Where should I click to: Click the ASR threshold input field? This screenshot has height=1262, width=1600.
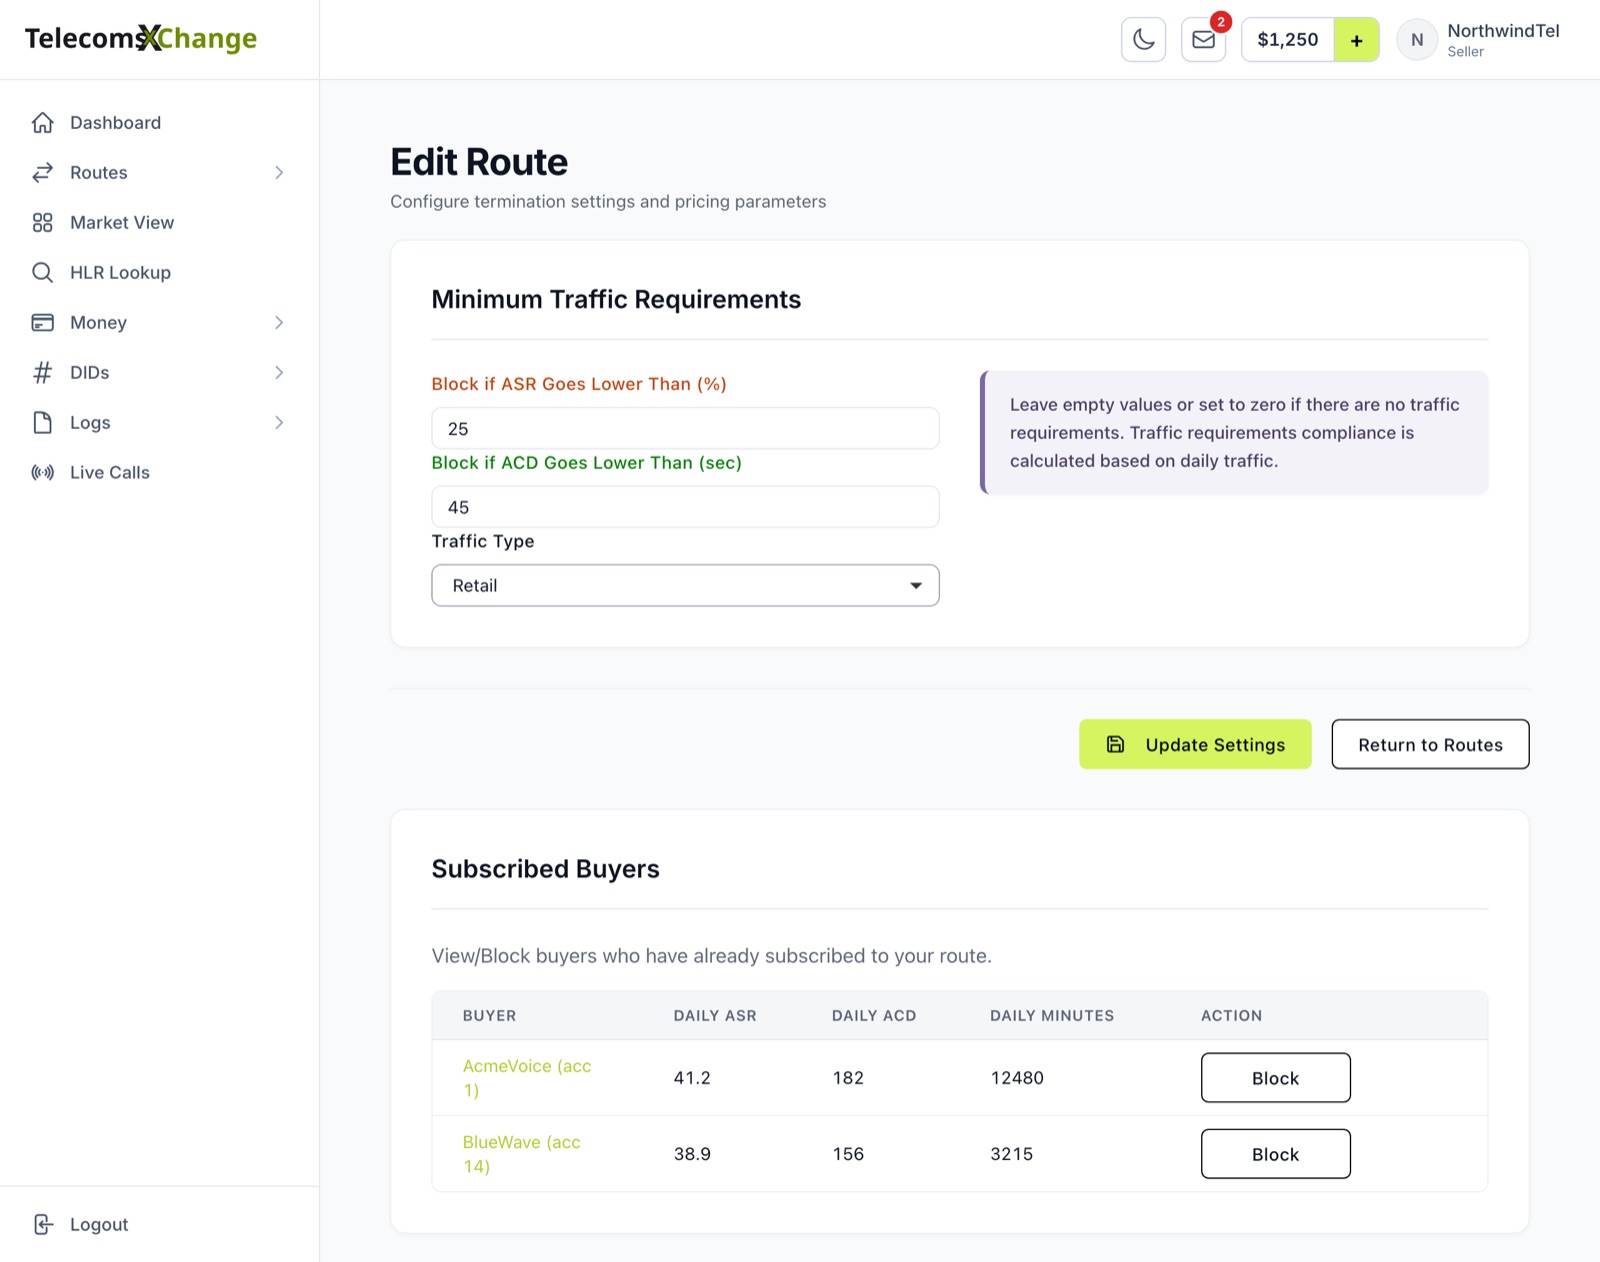[x=685, y=429]
